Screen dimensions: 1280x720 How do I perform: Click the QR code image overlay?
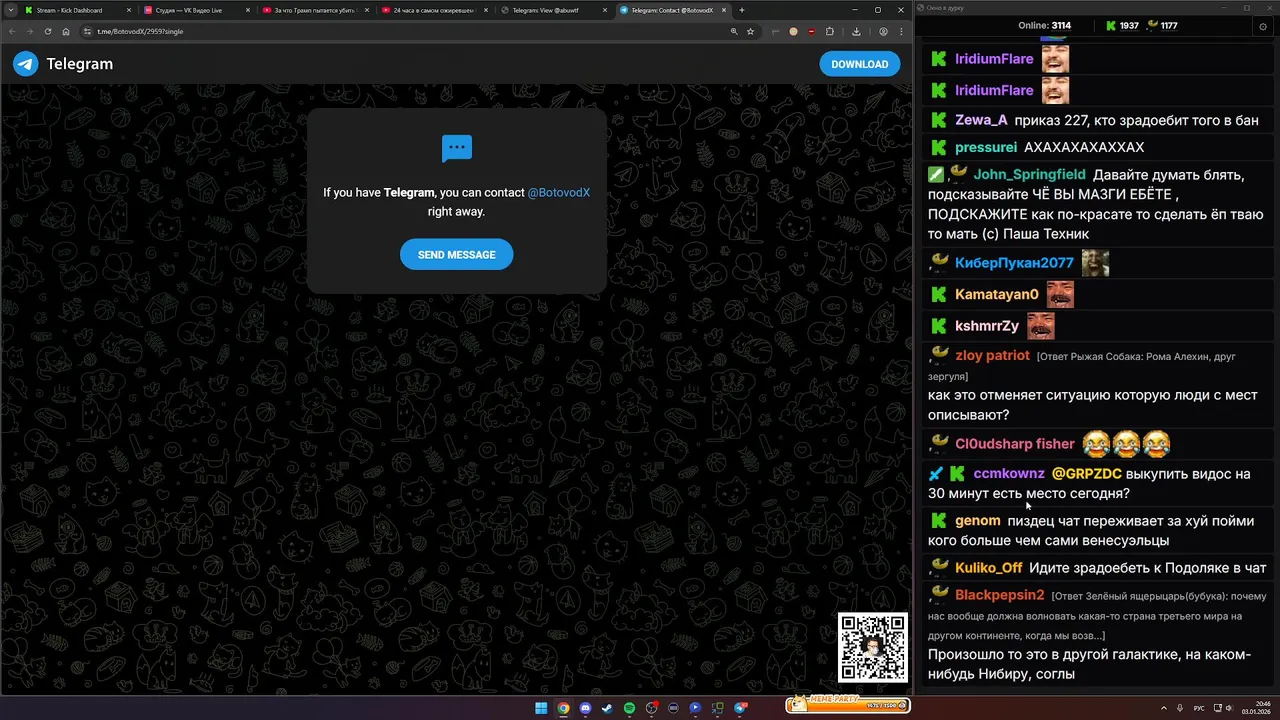pos(873,647)
